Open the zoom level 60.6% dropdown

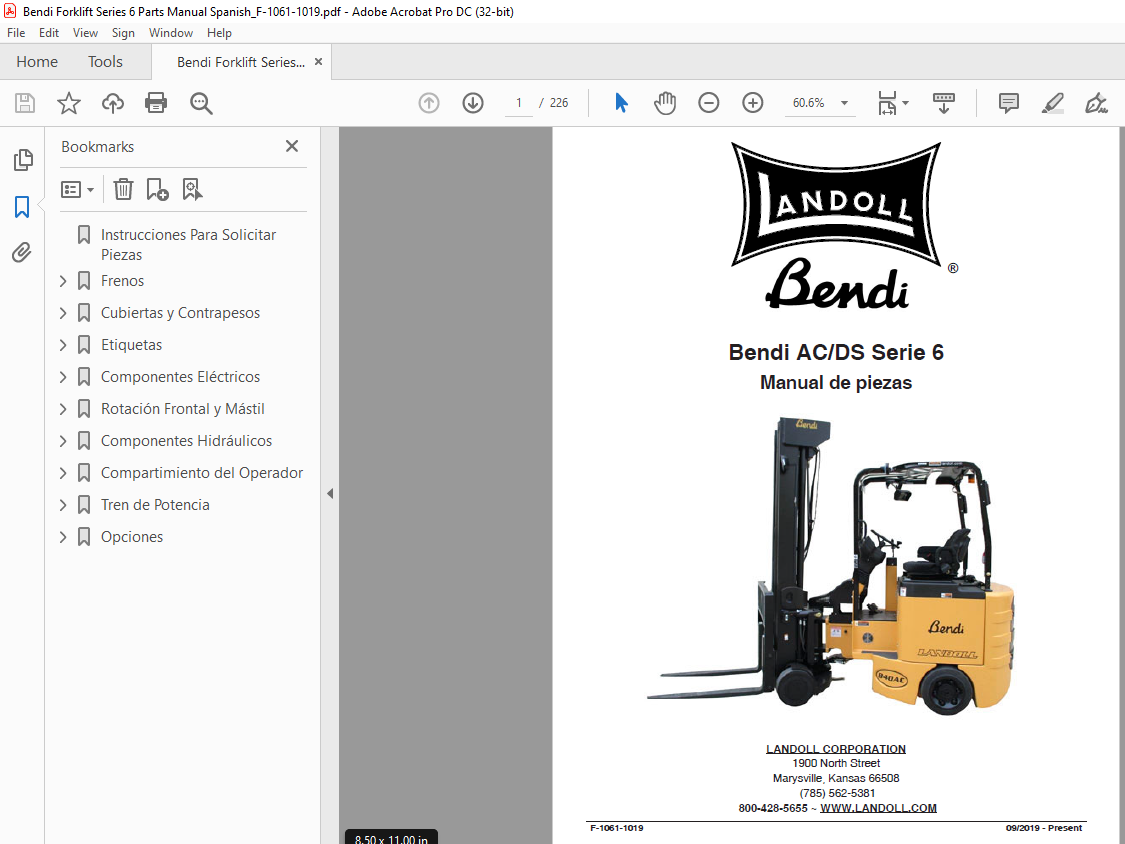(x=845, y=103)
